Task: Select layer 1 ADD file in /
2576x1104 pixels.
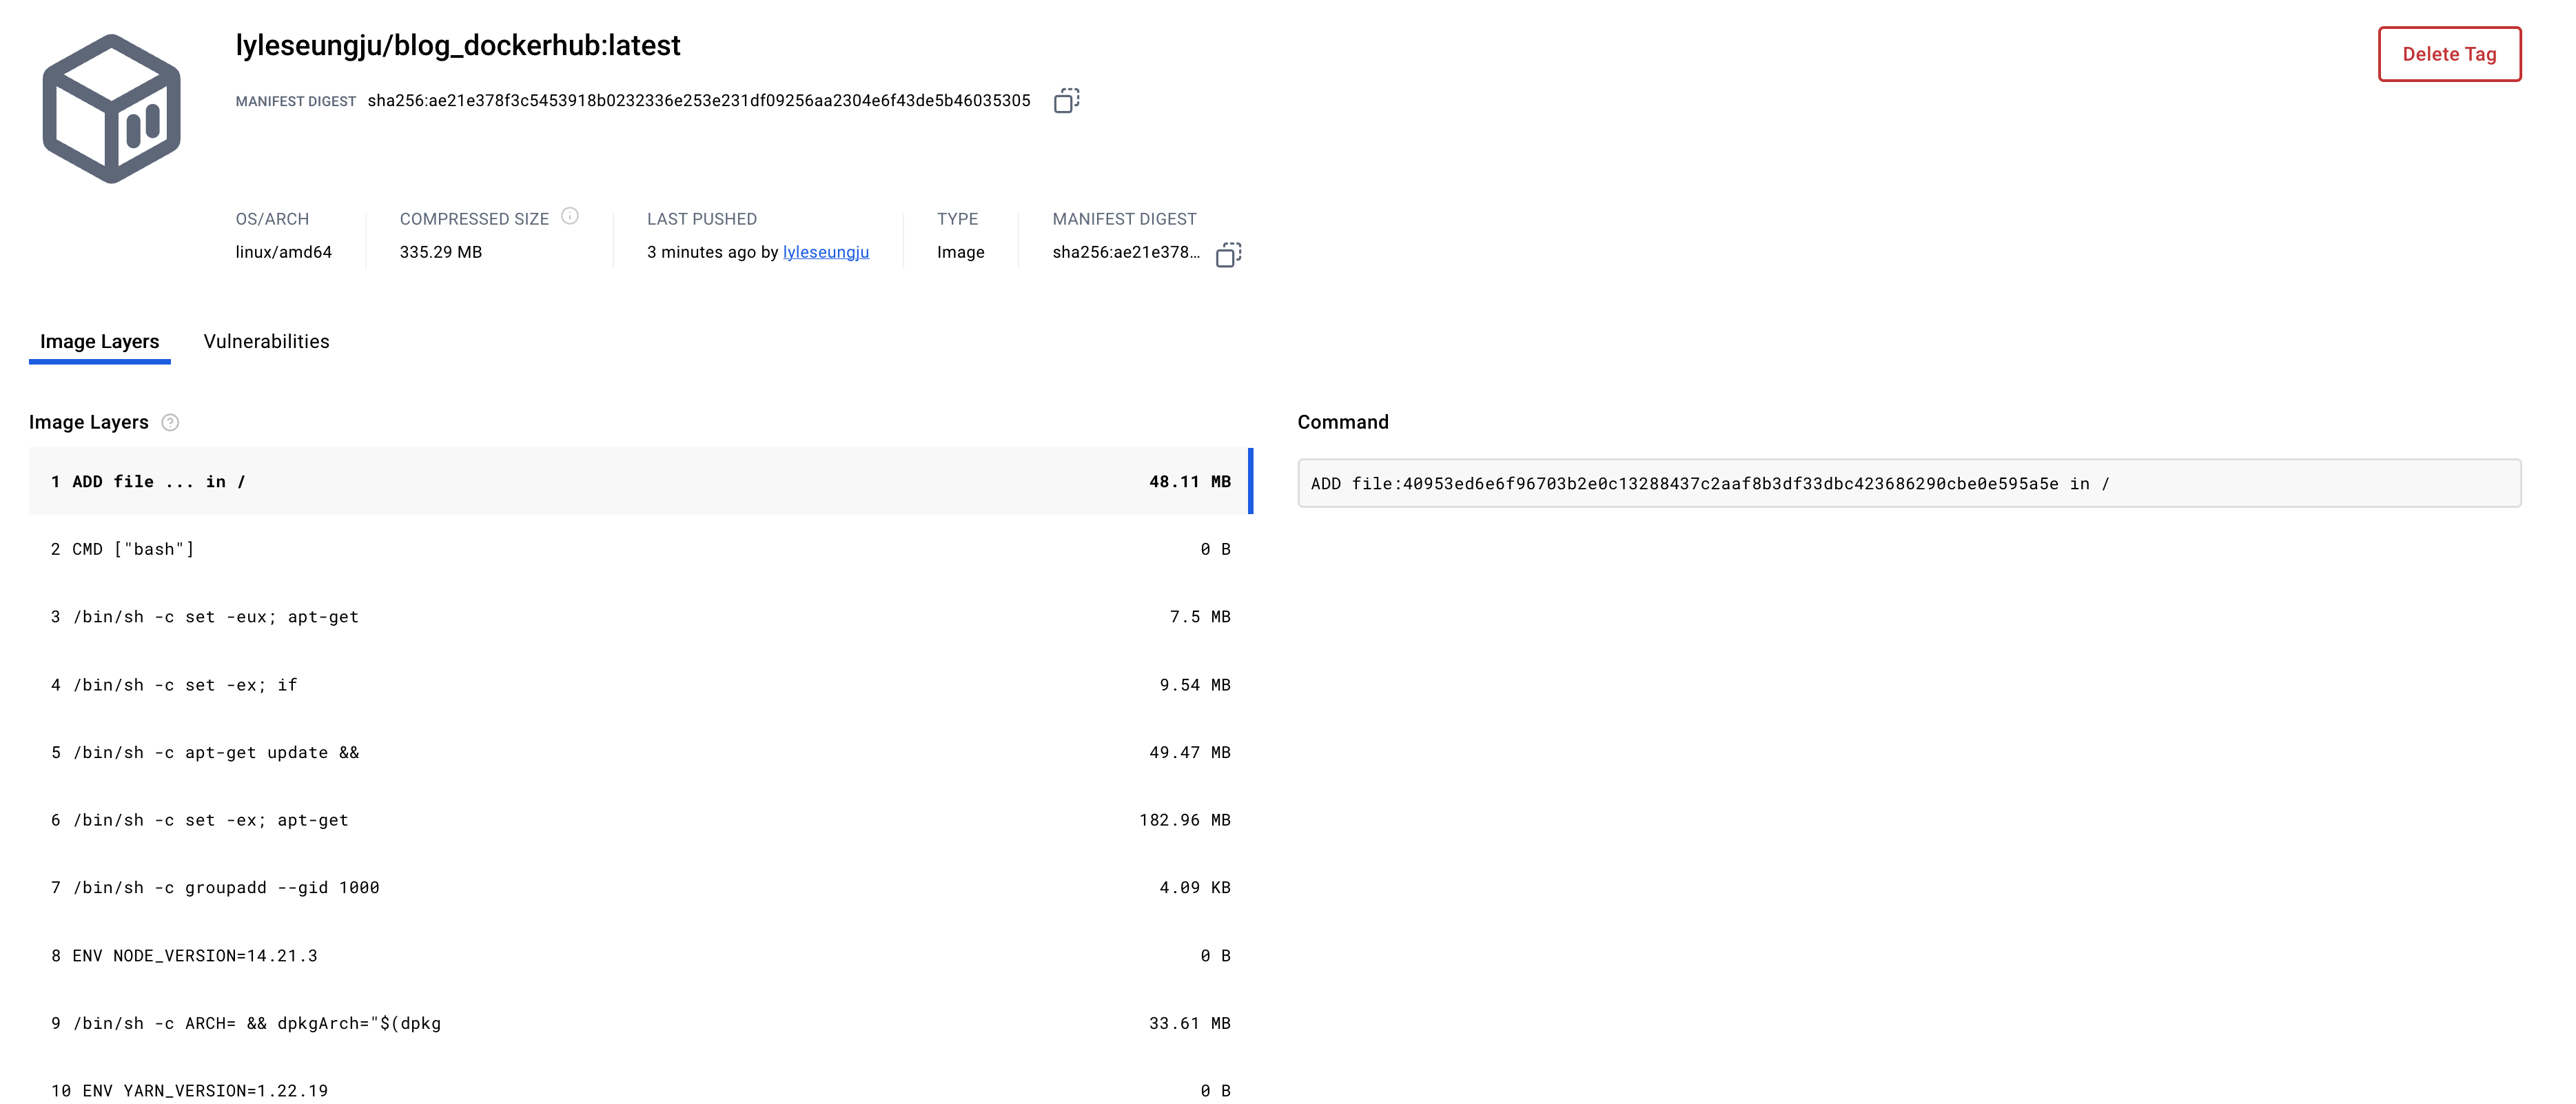Action: [640, 482]
